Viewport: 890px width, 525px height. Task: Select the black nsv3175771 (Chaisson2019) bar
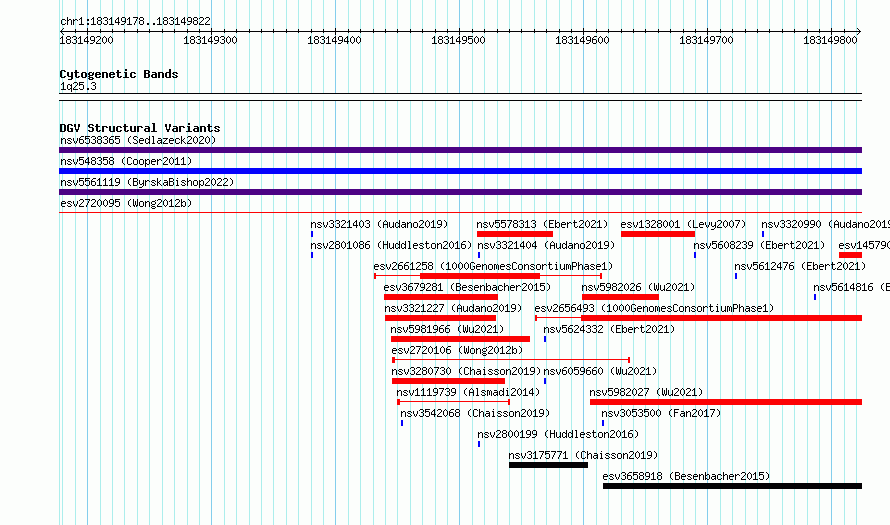[x=548, y=465]
